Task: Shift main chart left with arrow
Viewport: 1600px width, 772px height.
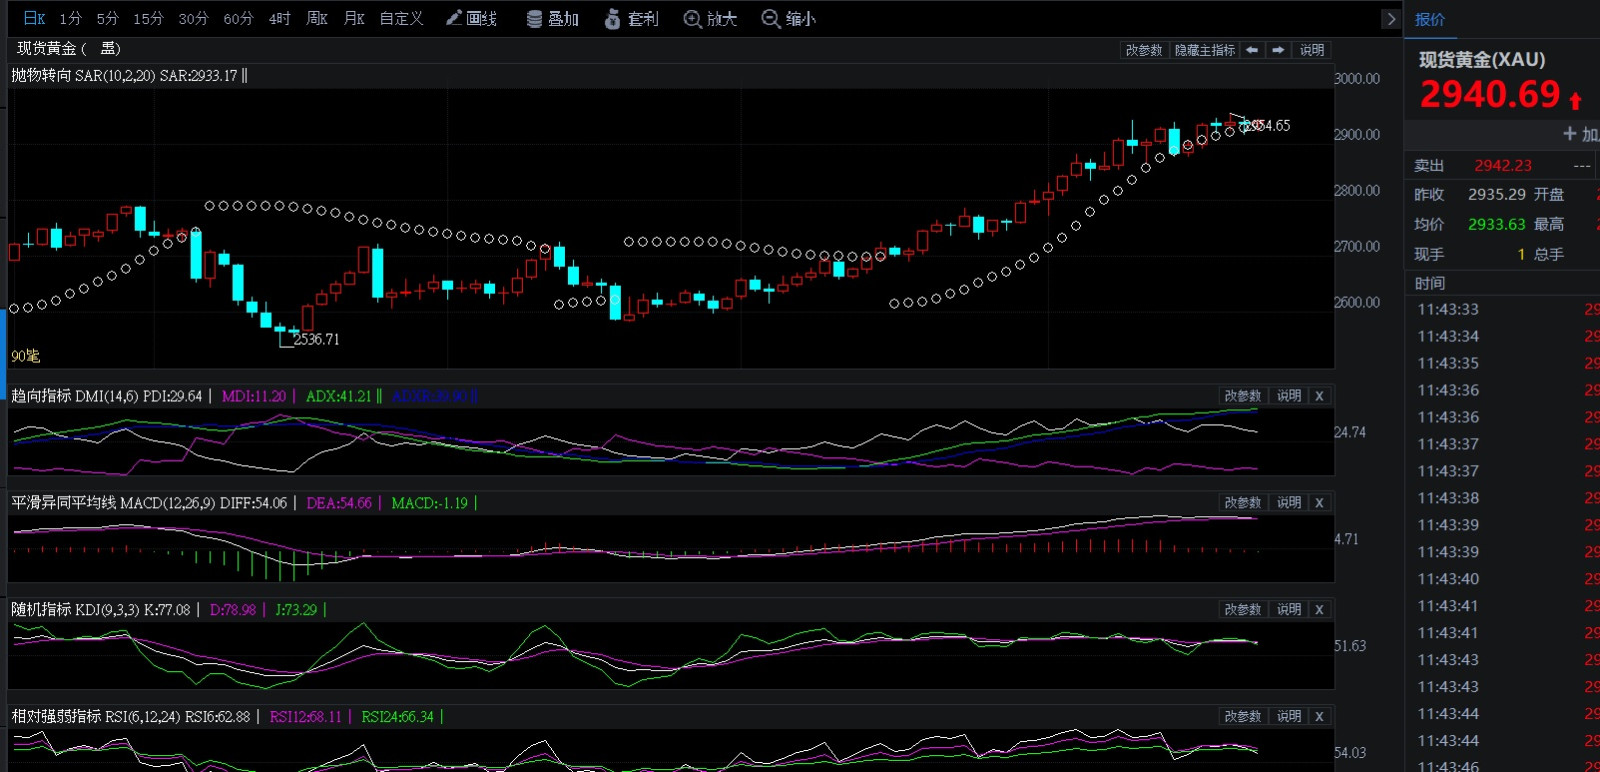Action: click(x=1252, y=50)
